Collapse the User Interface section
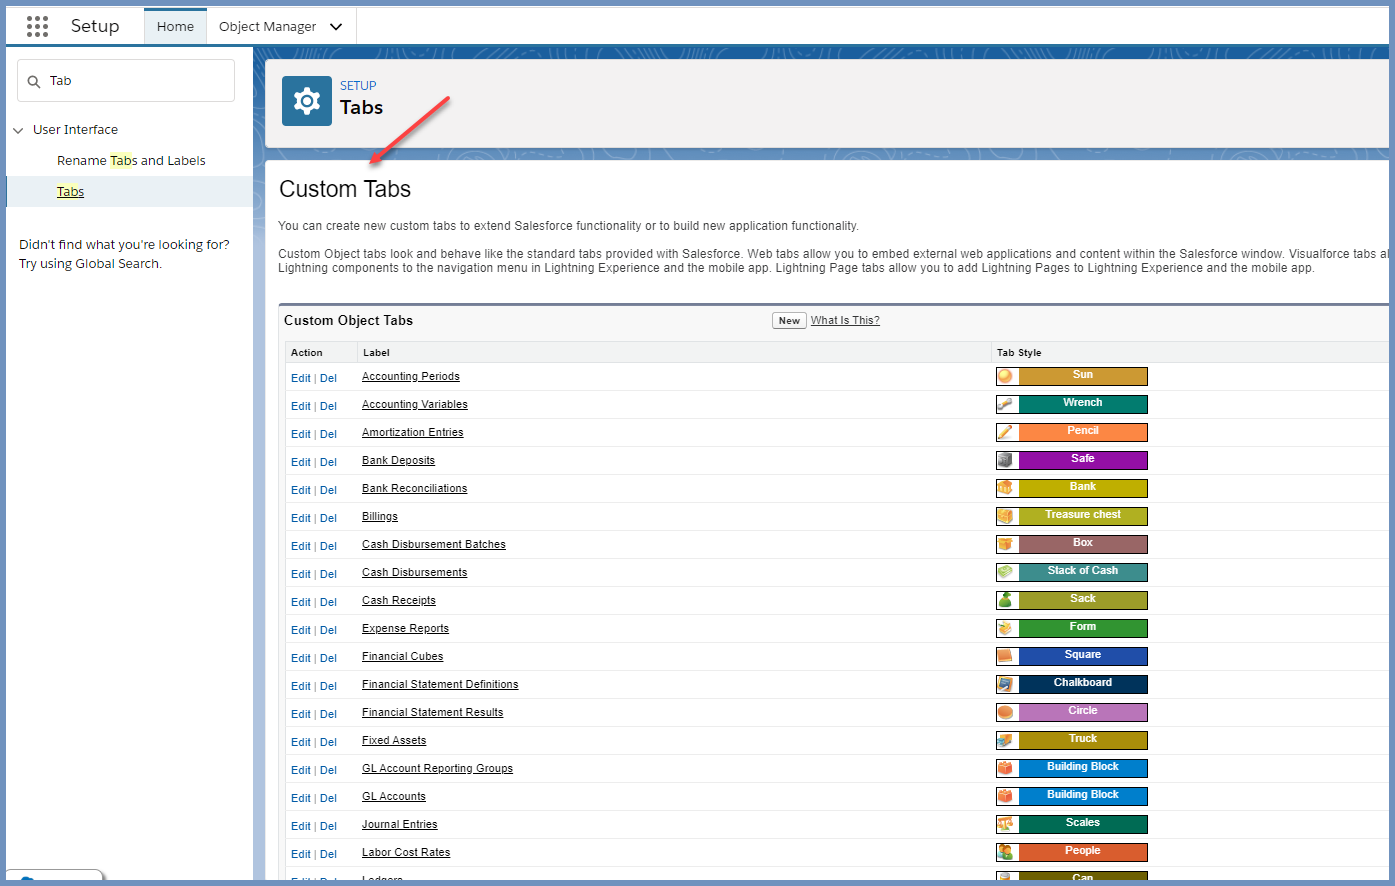 (18, 130)
